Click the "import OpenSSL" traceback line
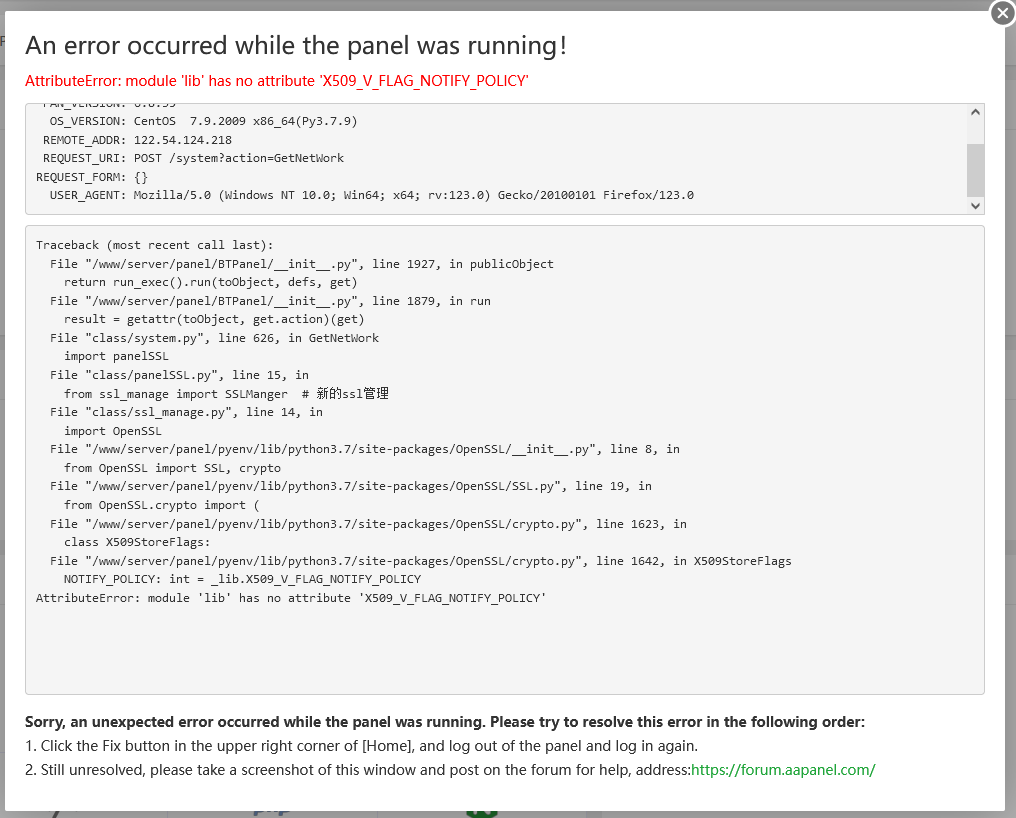 (x=112, y=431)
